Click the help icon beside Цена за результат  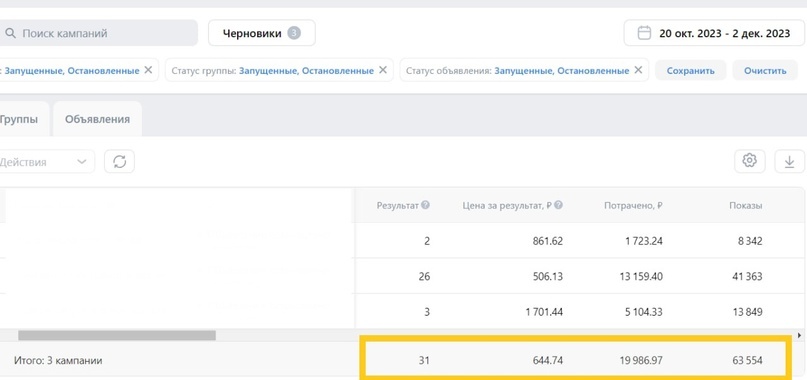click(x=558, y=205)
